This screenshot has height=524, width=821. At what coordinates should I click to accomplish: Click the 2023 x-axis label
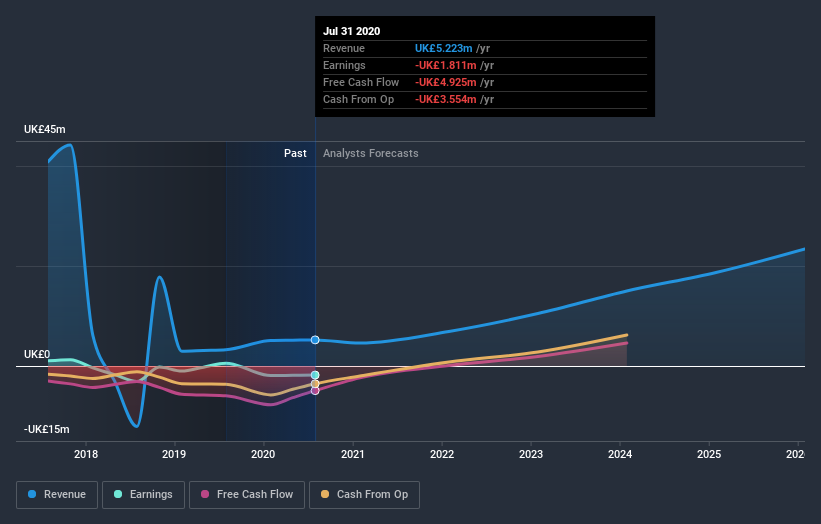tap(531, 454)
